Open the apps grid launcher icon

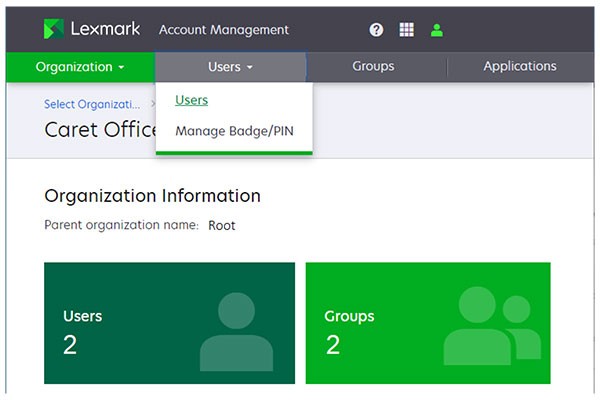(x=406, y=30)
